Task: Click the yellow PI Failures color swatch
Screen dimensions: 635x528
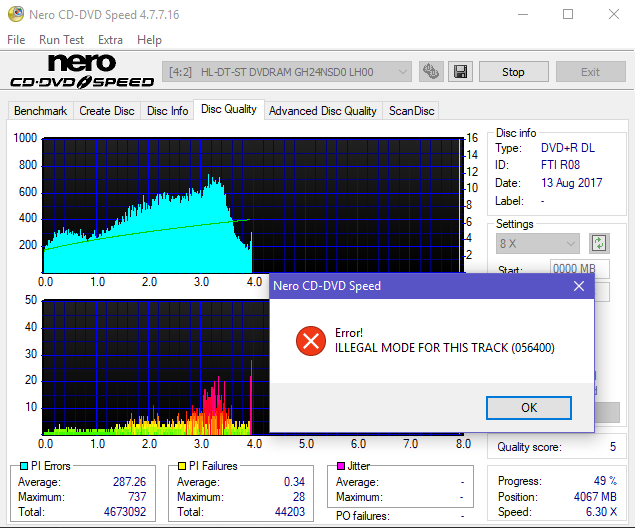Action: coord(182,466)
